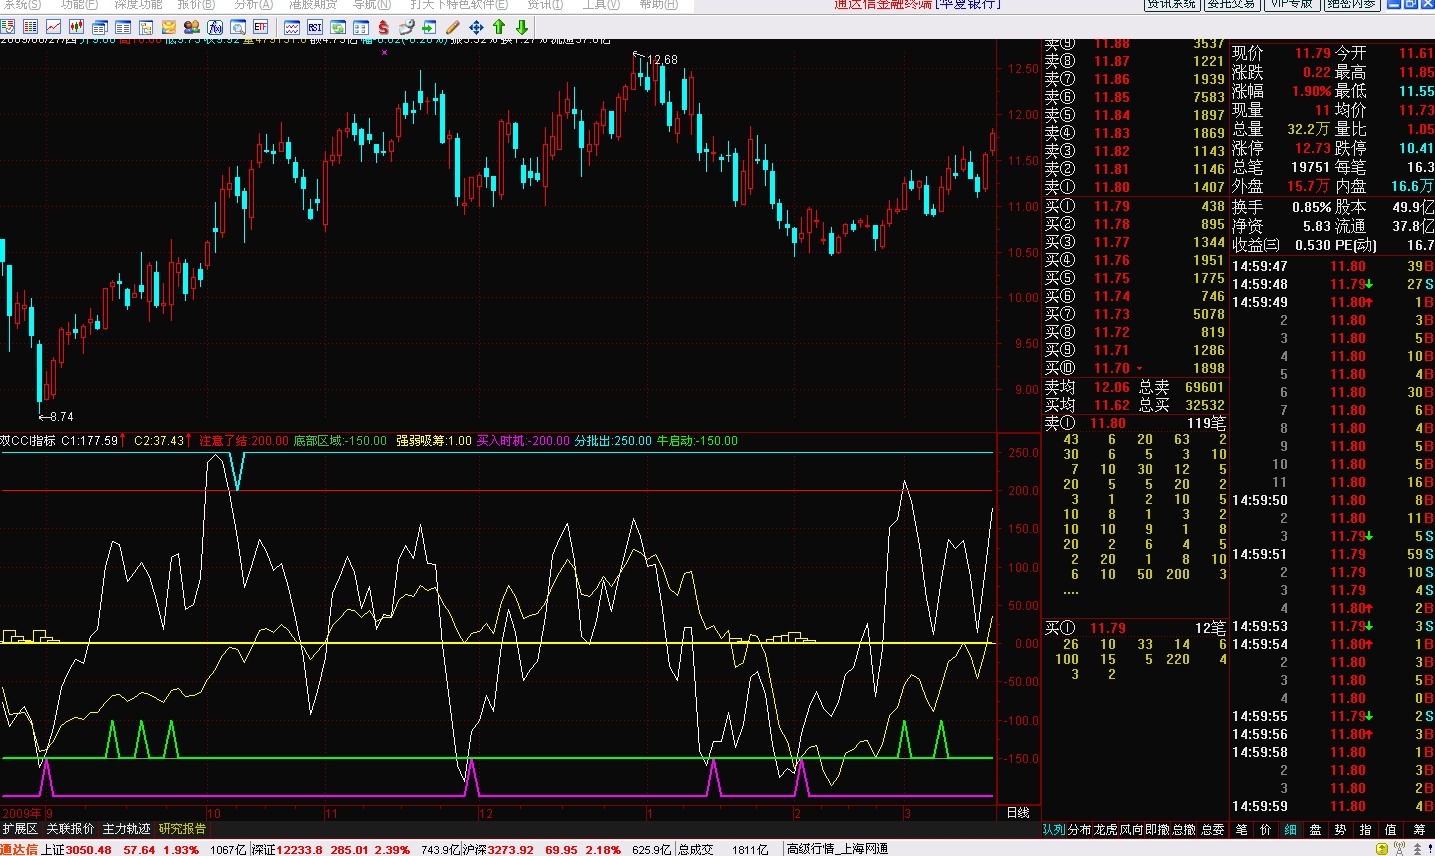Click the red dollar sign icon
This screenshot has height=856, width=1435.
click(384, 27)
